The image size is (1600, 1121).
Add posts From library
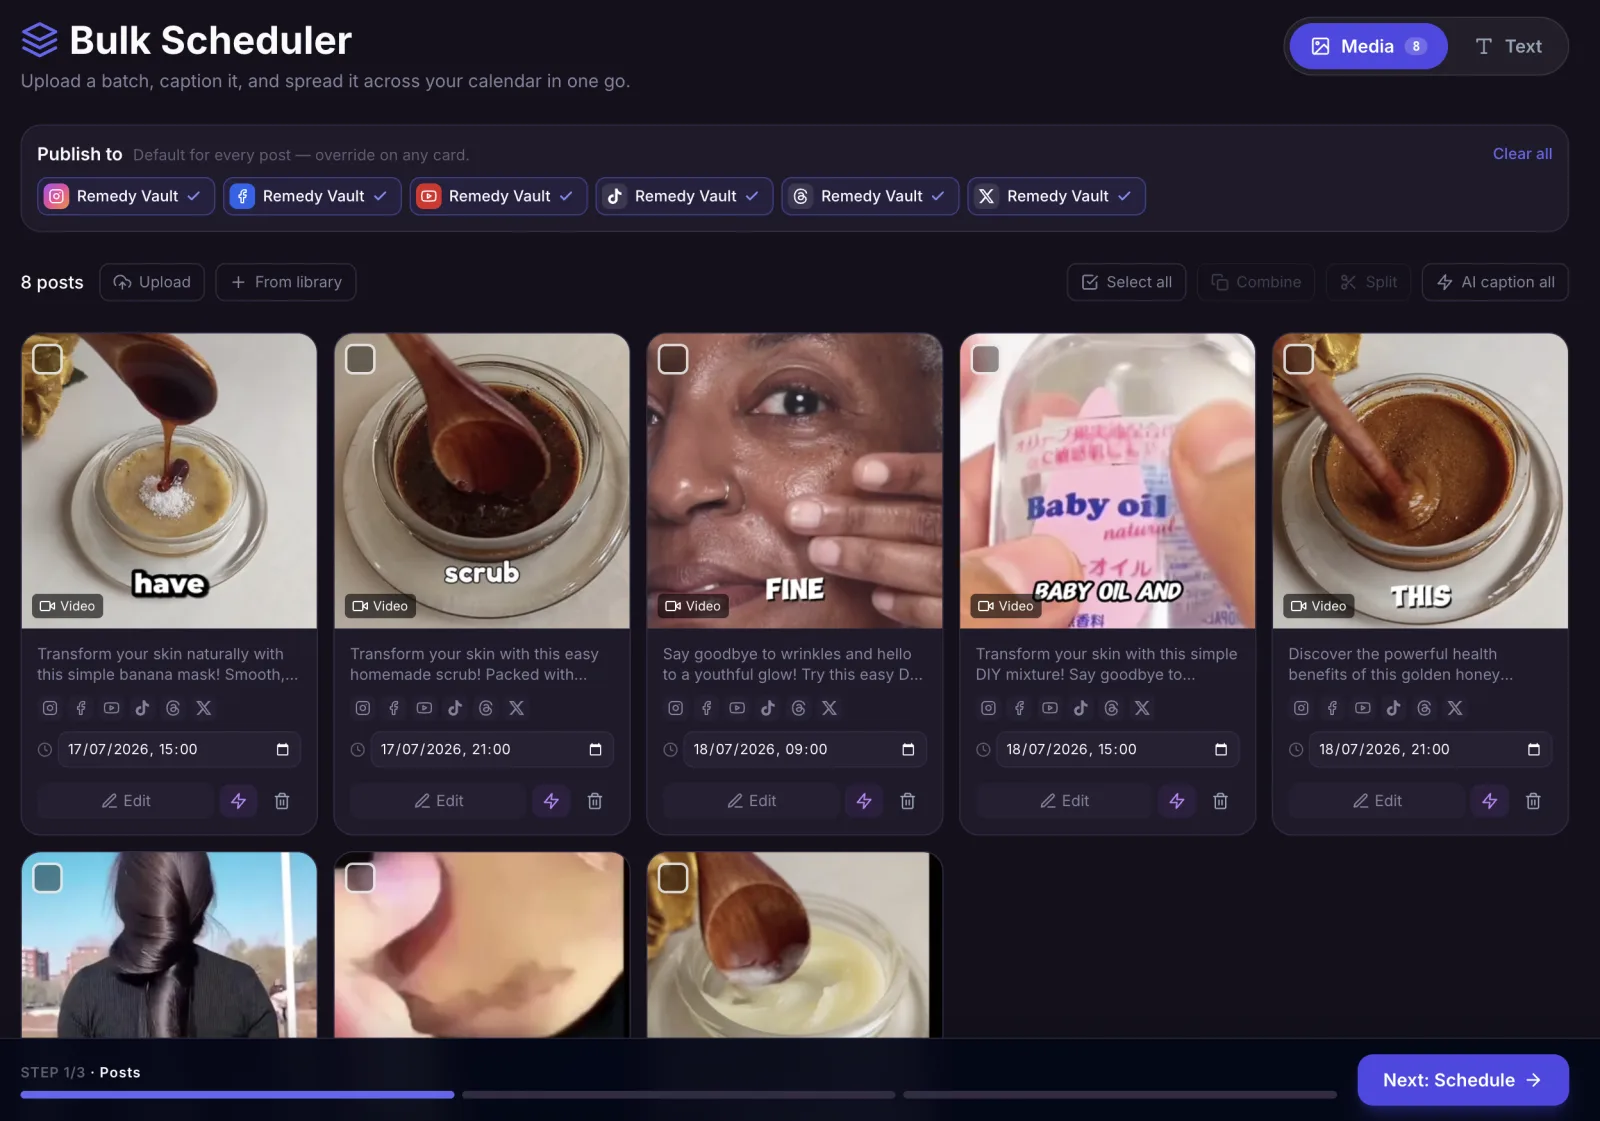[286, 282]
